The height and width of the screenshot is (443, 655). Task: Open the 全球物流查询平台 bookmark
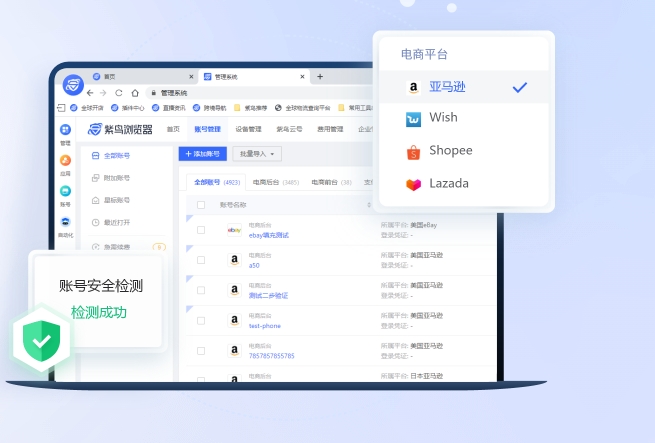[x=302, y=108]
